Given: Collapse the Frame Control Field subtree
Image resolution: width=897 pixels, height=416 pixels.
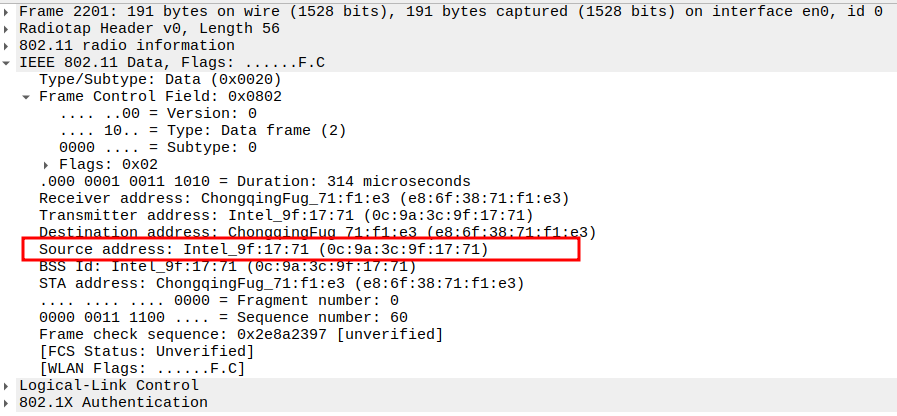Looking at the screenshot, I should tap(26, 97).
